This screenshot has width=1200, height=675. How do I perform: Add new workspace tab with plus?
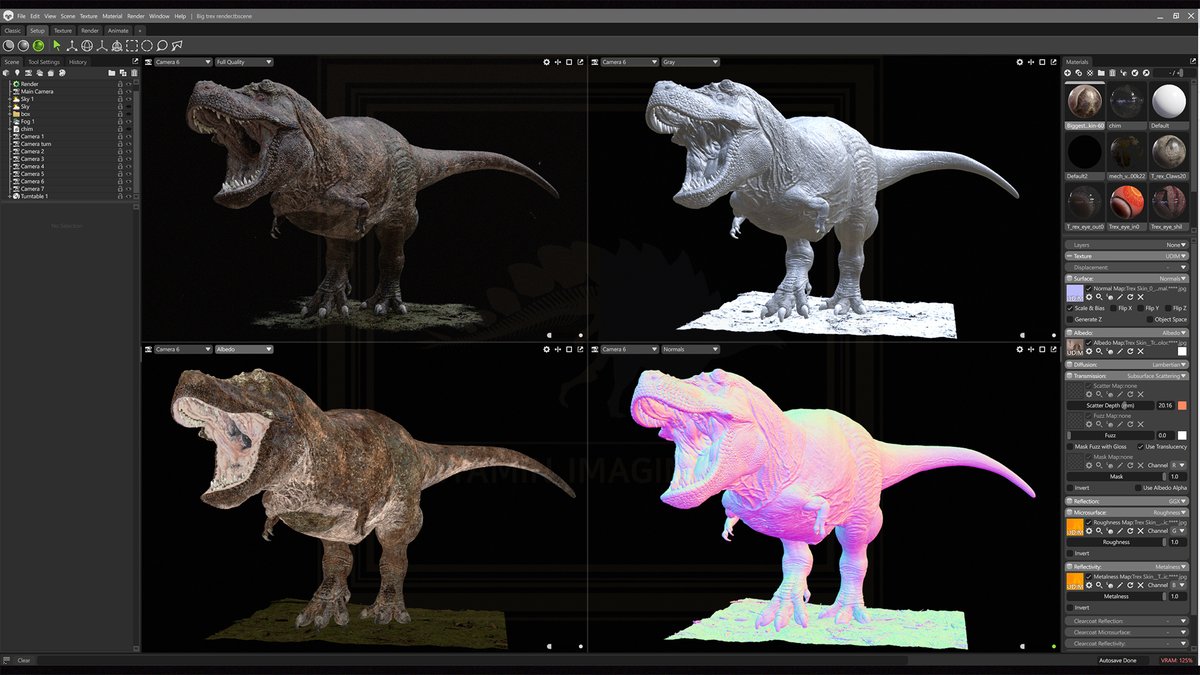pyautogui.click(x=140, y=31)
